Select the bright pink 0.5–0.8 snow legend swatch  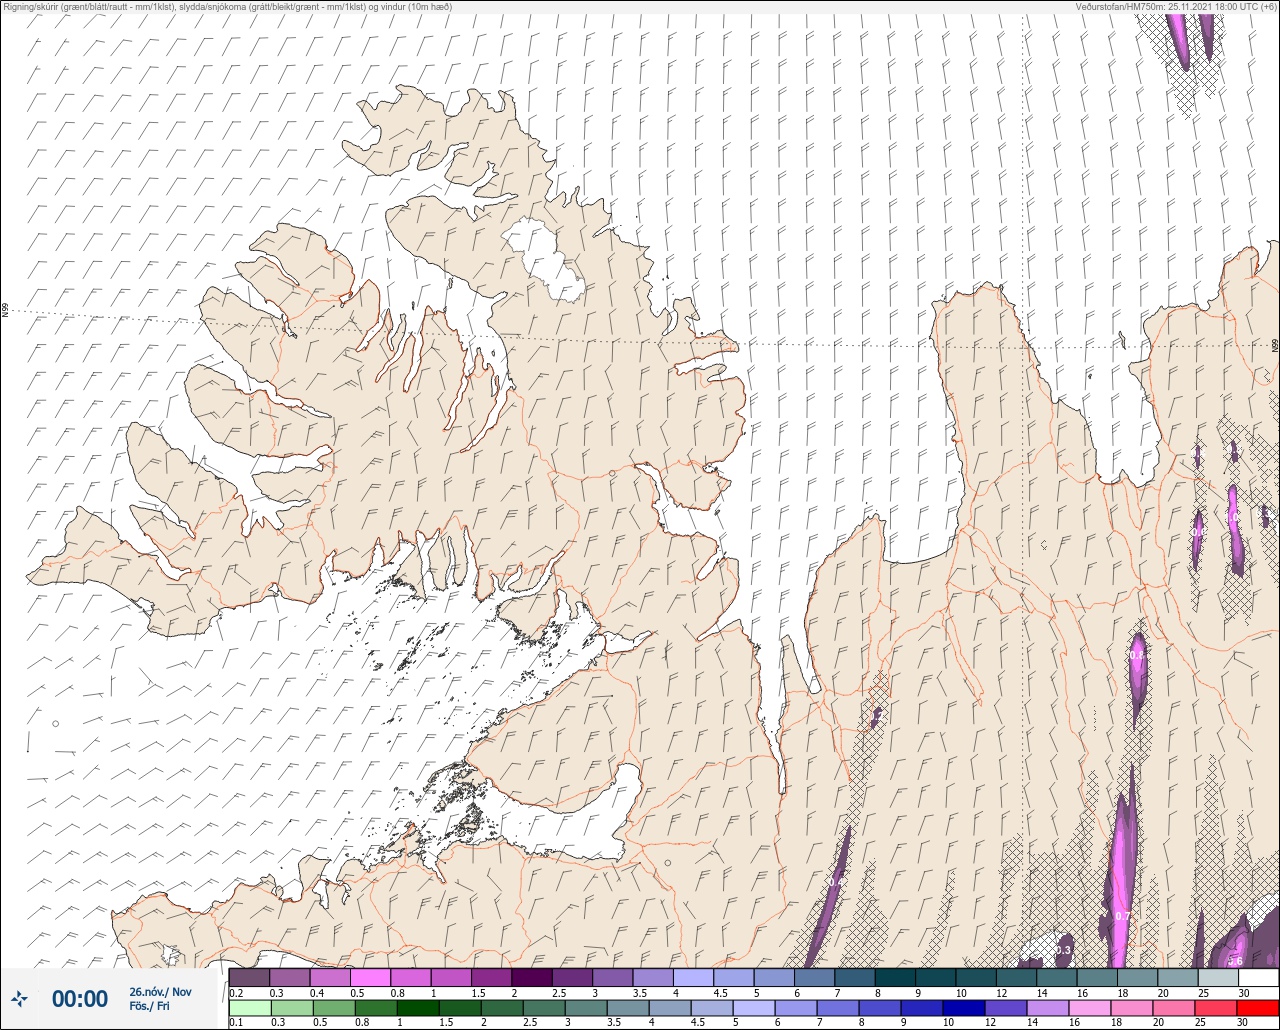[370, 977]
